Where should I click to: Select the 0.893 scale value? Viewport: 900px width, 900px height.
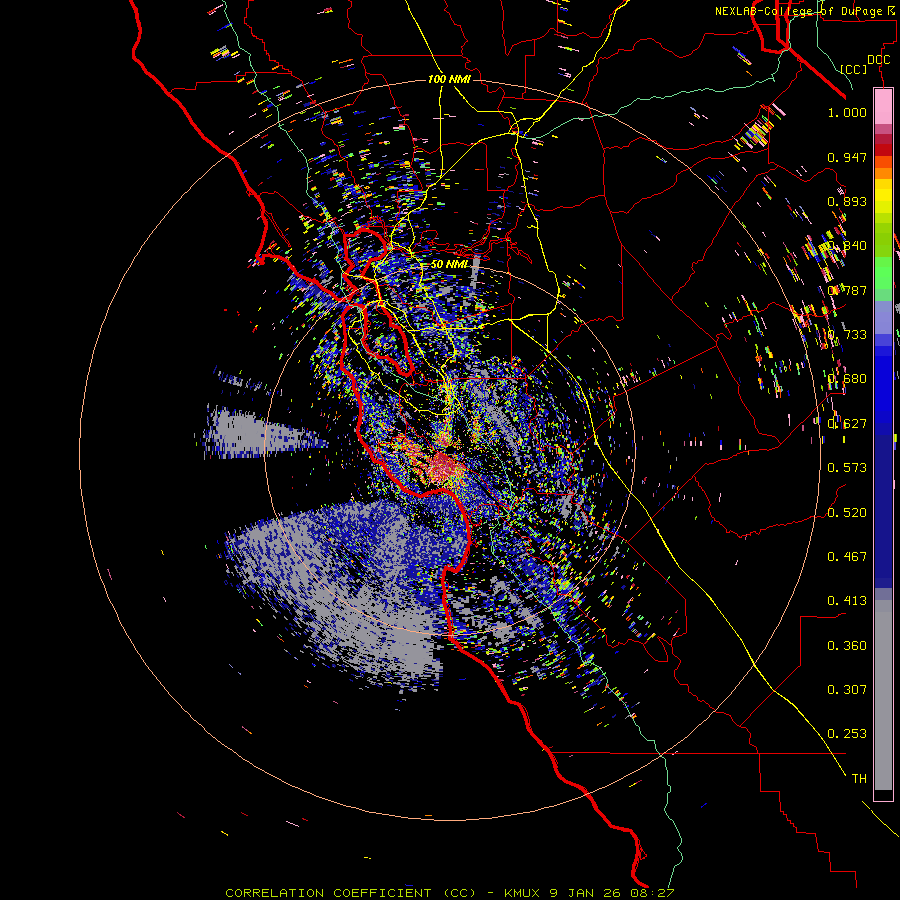pos(847,201)
